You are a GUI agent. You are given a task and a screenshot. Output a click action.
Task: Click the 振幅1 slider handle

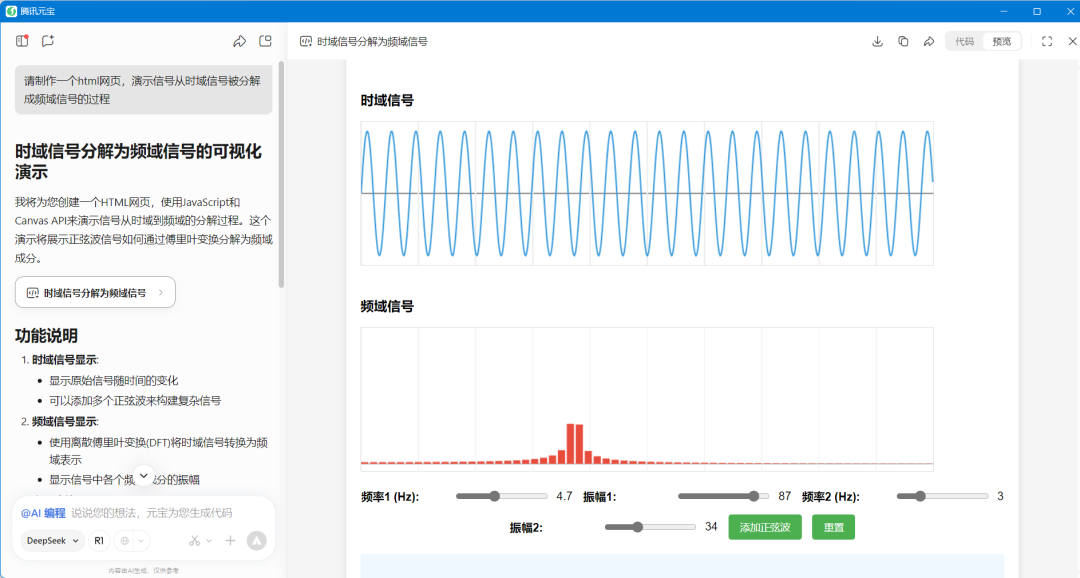[753, 496]
